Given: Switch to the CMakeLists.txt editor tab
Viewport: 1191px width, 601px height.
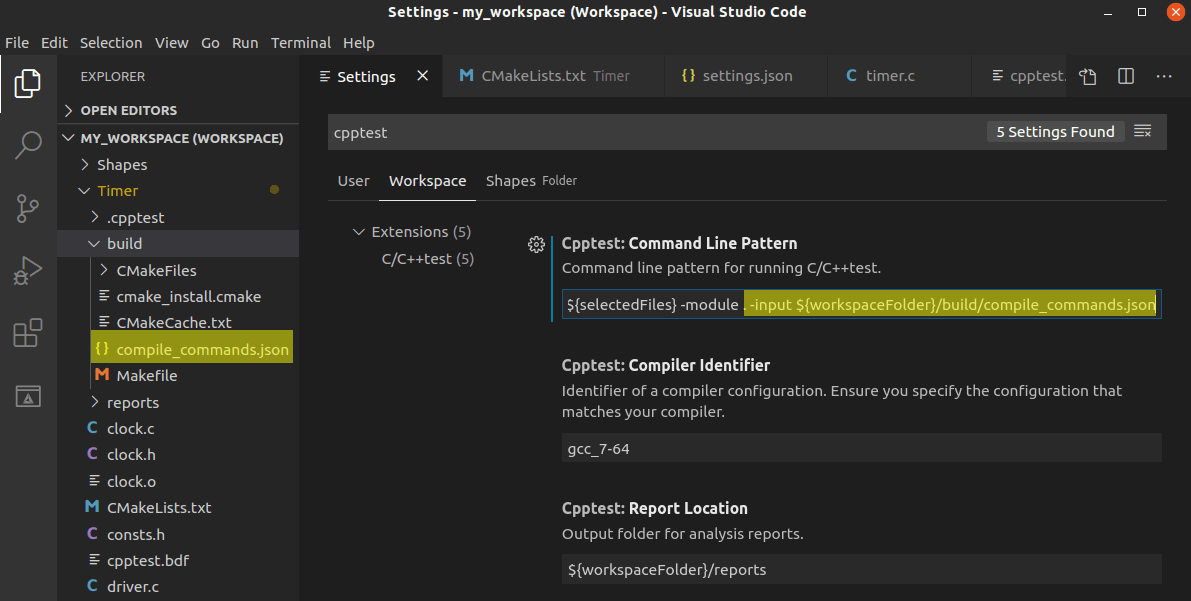Looking at the screenshot, I should (533, 76).
